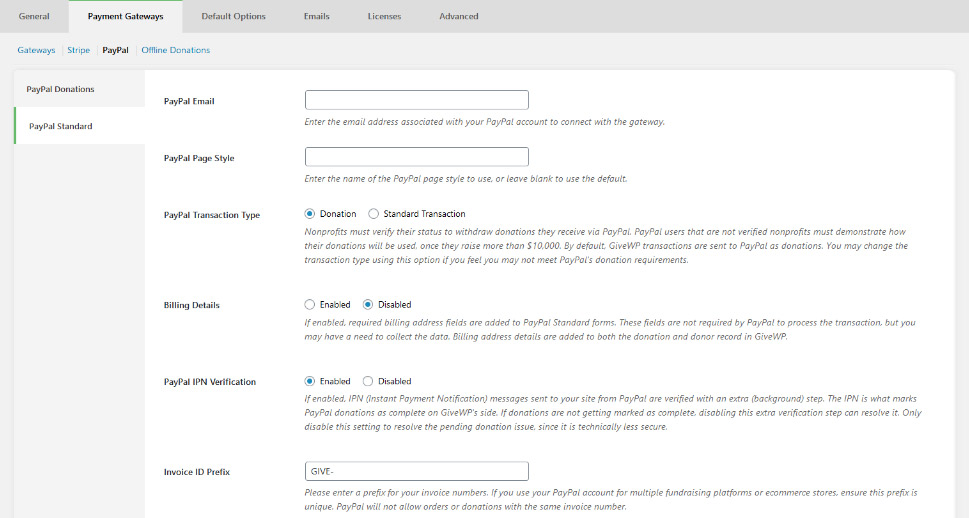Open the Advanced tab
This screenshot has height=518, width=969.
pos(459,16)
